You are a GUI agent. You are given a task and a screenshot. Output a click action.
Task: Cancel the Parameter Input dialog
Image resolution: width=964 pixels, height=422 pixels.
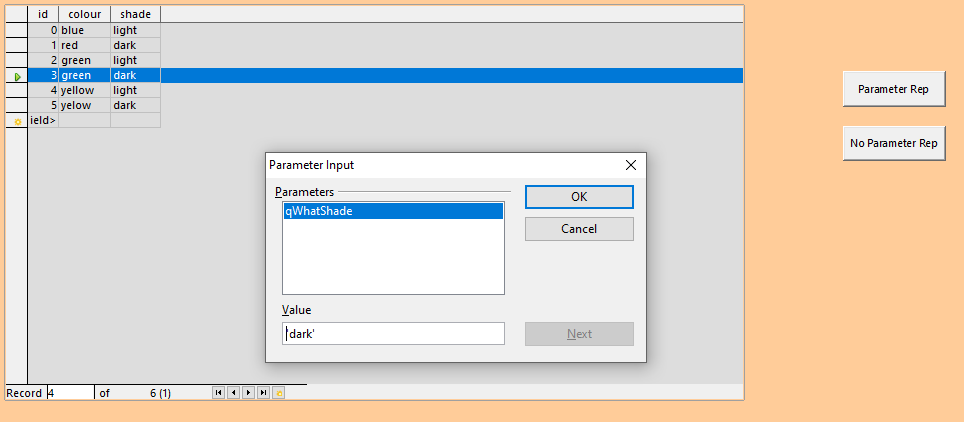tap(579, 229)
